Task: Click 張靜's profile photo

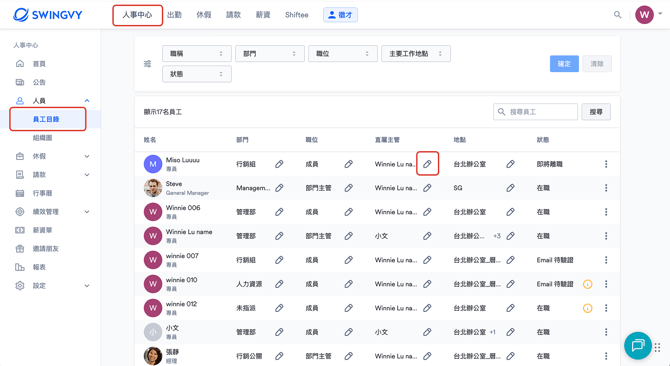Action: coord(153,356)
